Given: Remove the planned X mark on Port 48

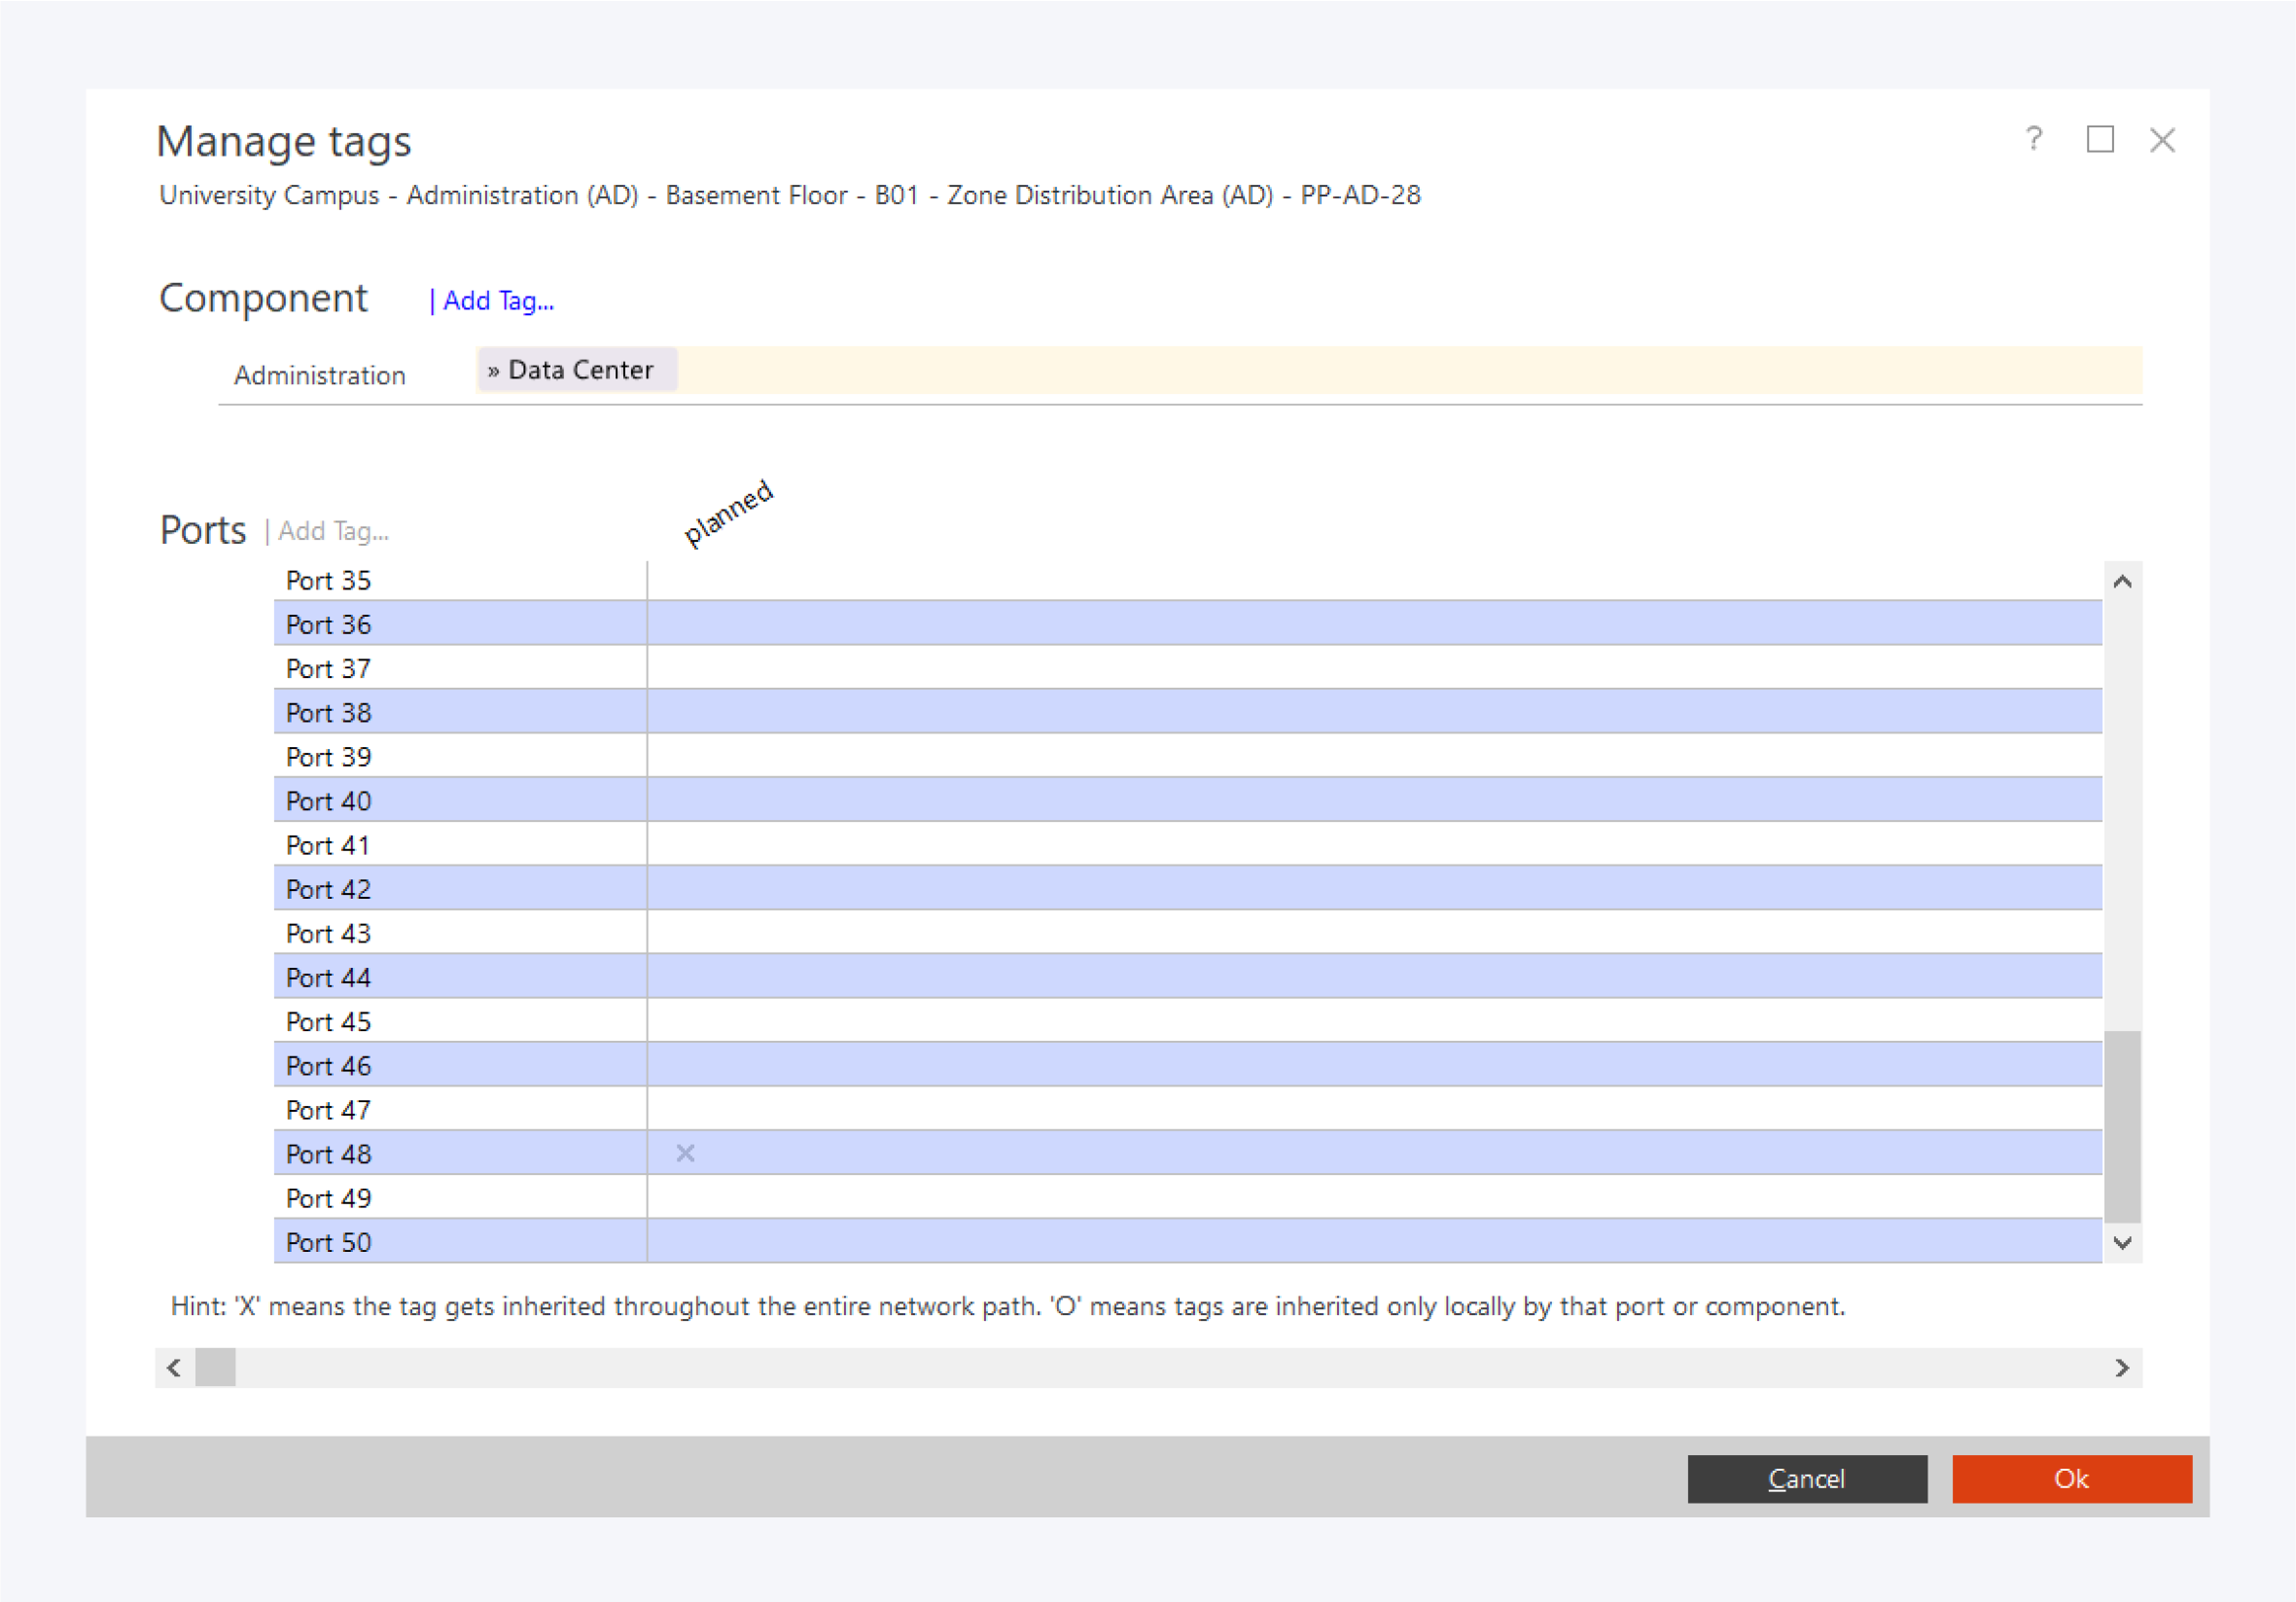Looking at the screenshot, I should [x=685, y=1153].
